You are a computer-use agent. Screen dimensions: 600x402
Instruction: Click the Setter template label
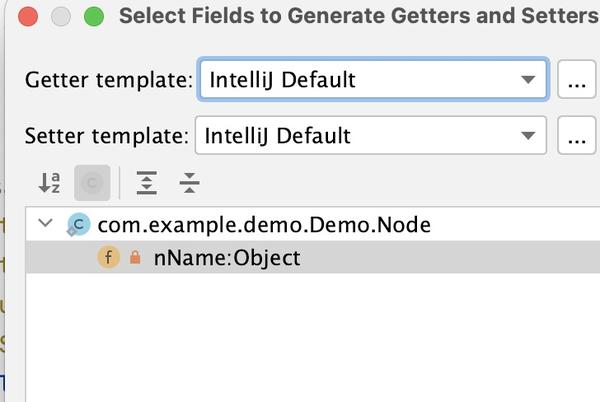pyautogui.click(x=106, y=135)
